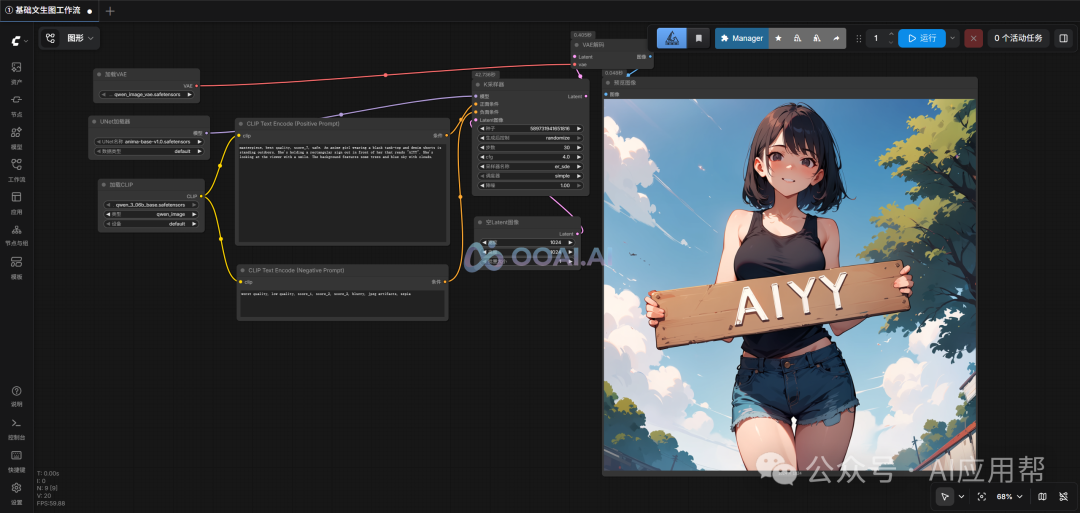Click the fit view icon in bottom bar
This screenshot has height=513, width=1080.
982,496
